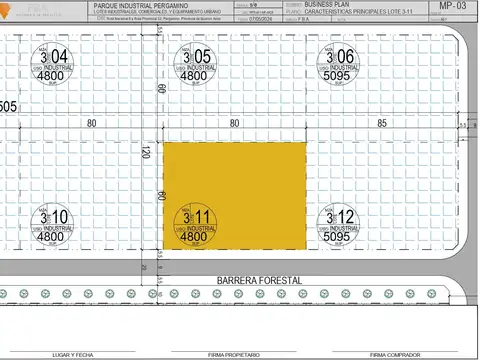
Task: Click the 'MP-03' sheet number
Action: pyautogui.click(x=452, y=6)
